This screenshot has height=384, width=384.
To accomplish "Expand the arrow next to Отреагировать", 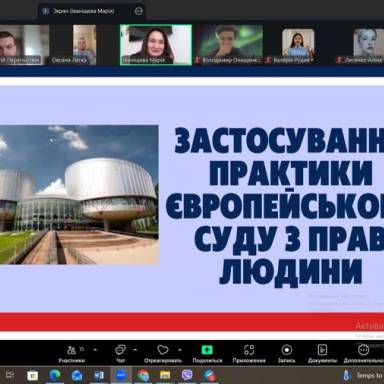I will (x=180, y=350).
